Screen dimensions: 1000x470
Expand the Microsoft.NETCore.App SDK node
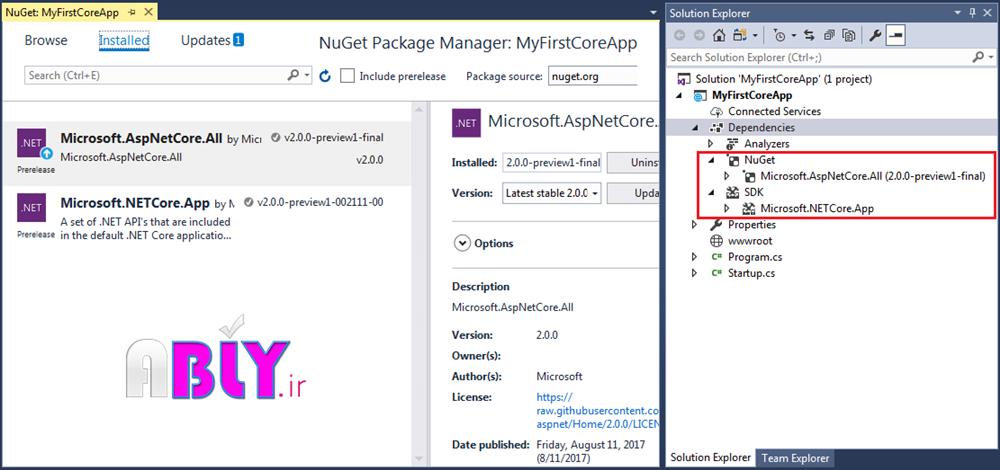tap(727, 209)
